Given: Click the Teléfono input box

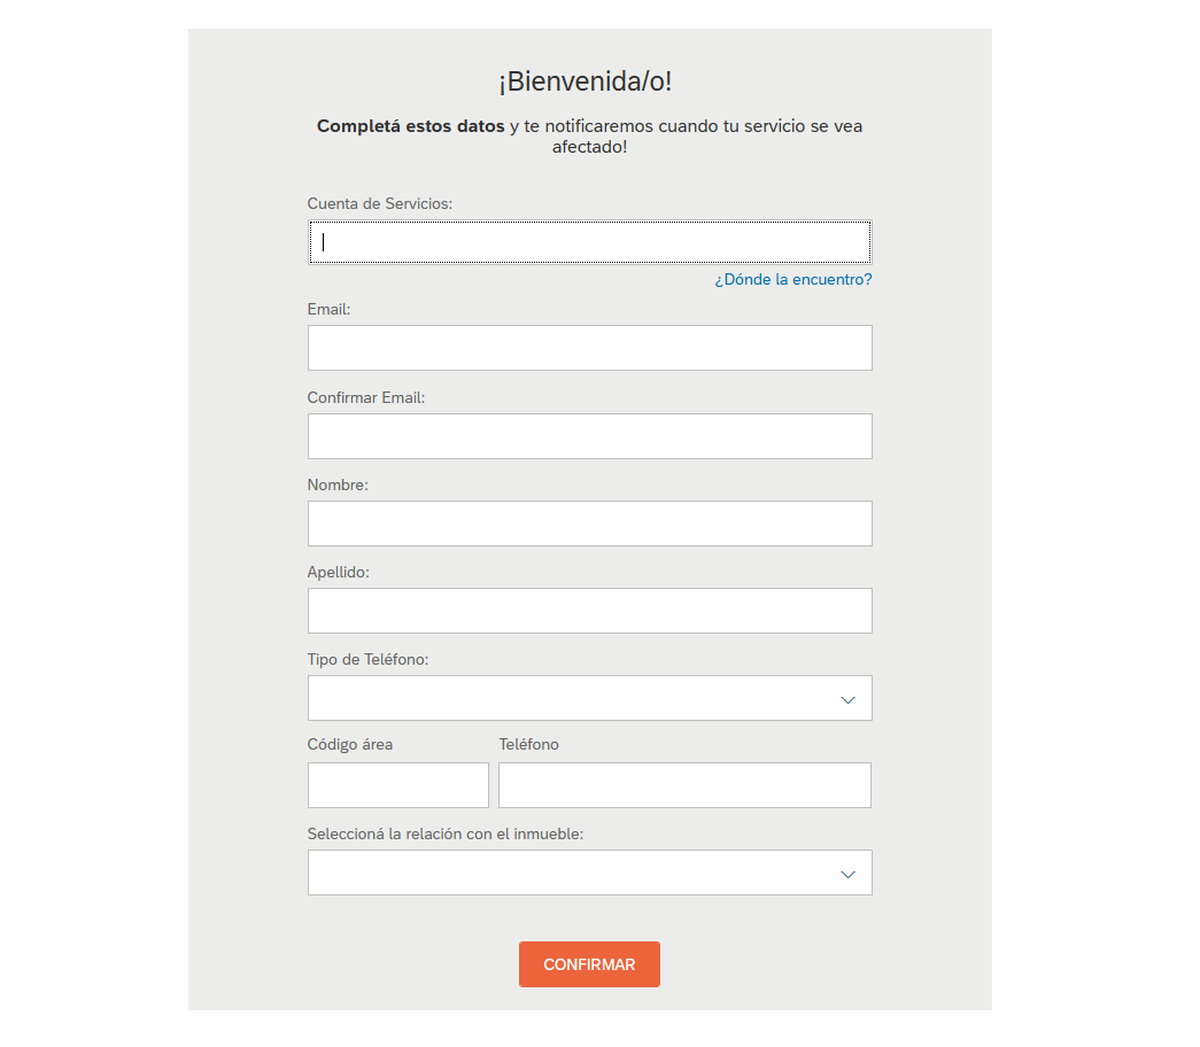Looking at the screenshot, I should [684, 785].
